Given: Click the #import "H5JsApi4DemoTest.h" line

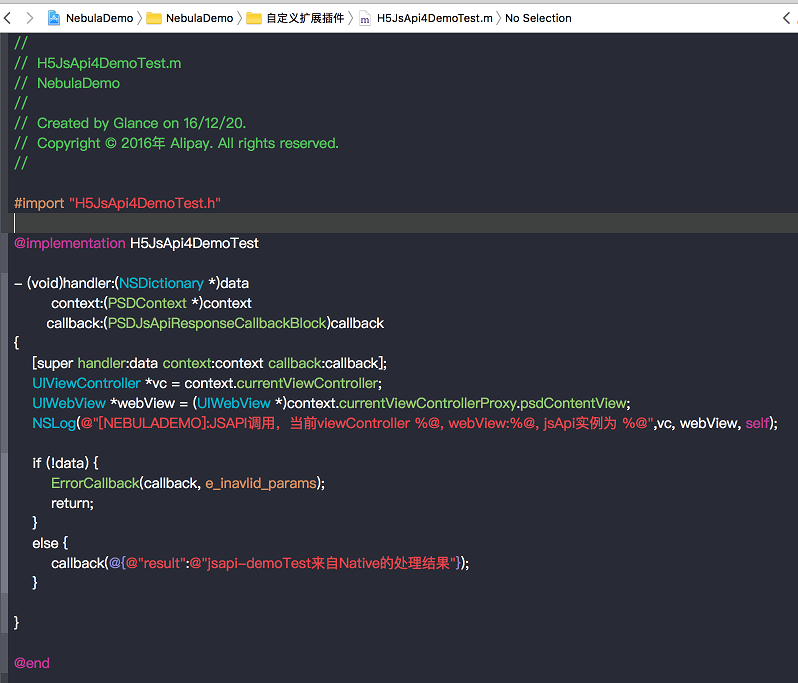Looking at the screenshot, I should pos(117,203).
